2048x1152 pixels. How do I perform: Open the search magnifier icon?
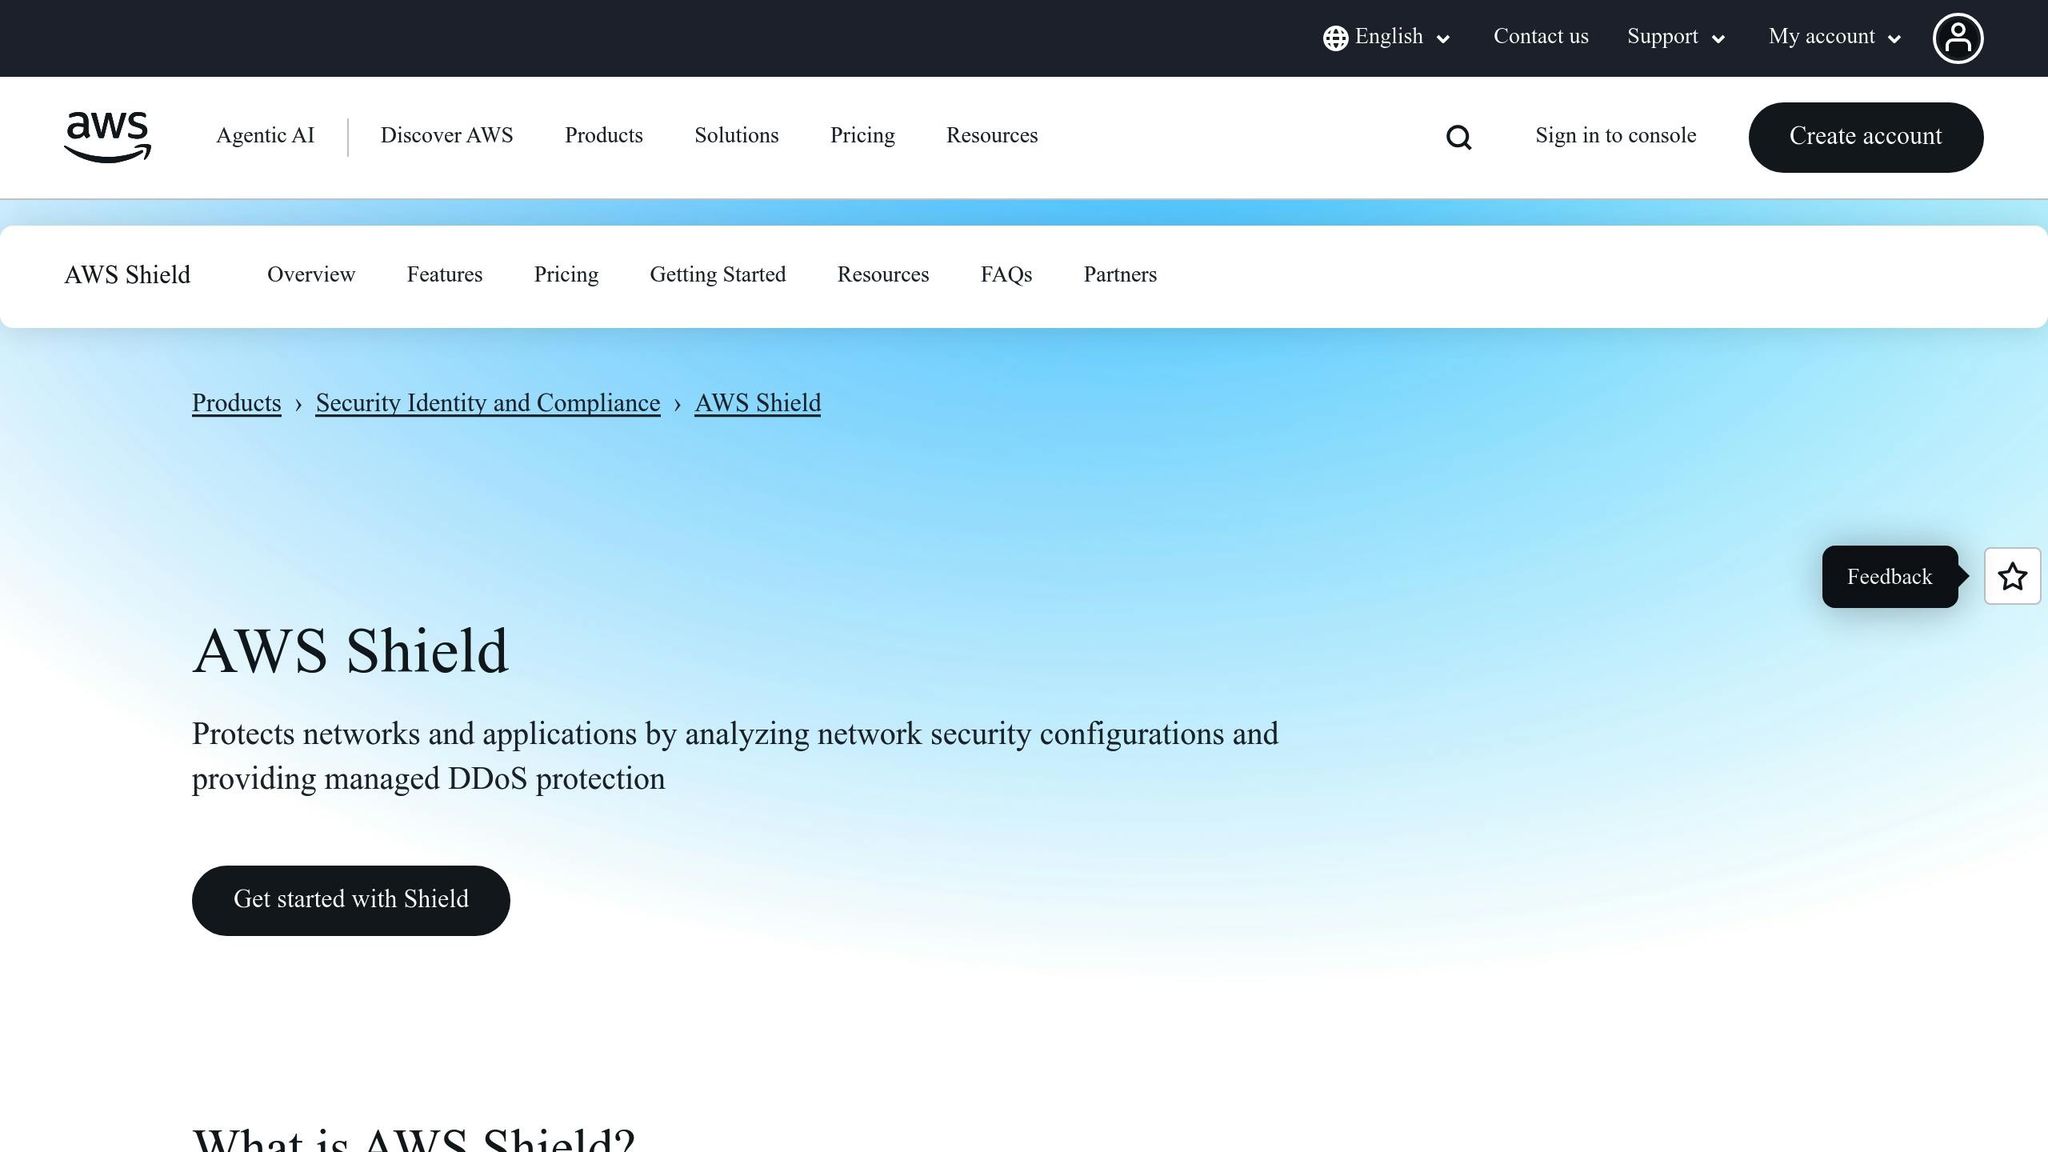pos(1459,137)
